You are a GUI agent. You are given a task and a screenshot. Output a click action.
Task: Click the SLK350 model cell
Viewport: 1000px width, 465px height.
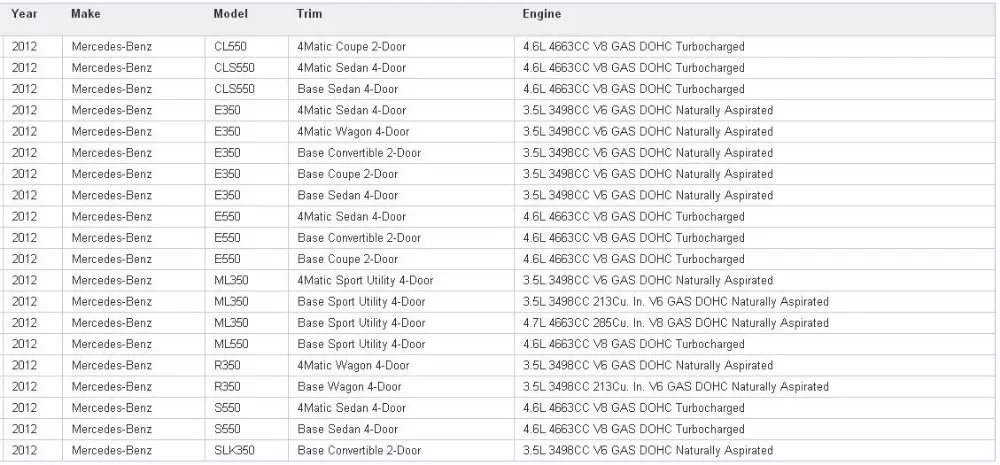235,451
